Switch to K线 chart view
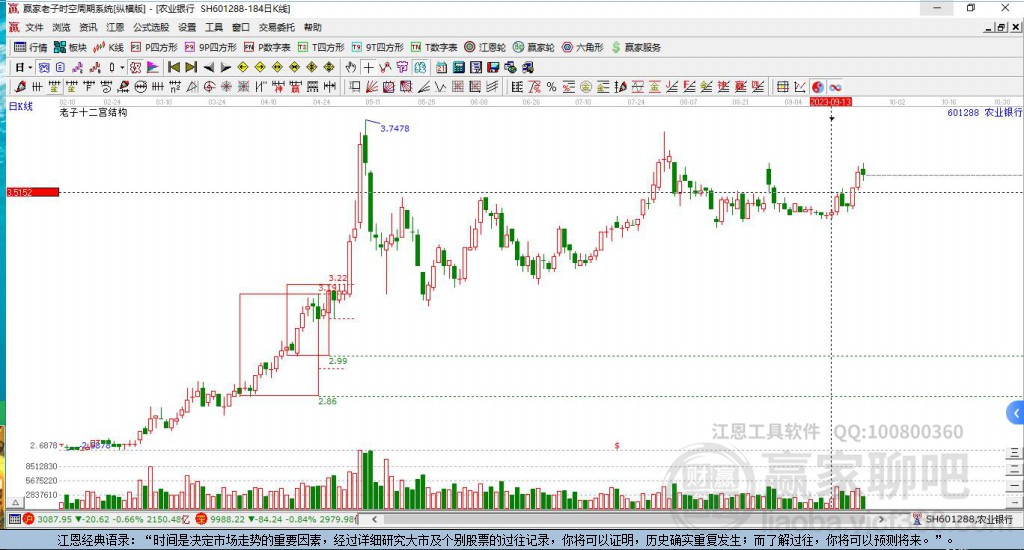This screenshot has width=1024, height=550. click(108, 47)
